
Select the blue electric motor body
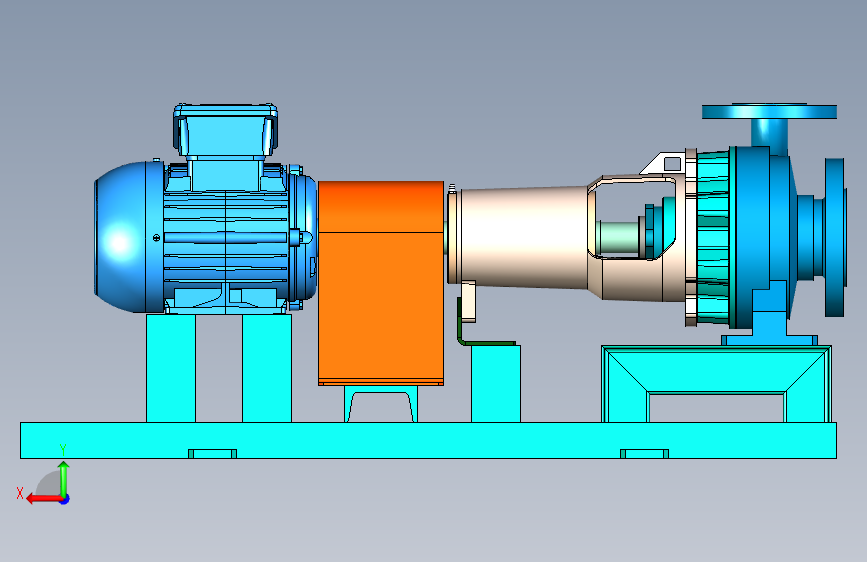[226, 238]
